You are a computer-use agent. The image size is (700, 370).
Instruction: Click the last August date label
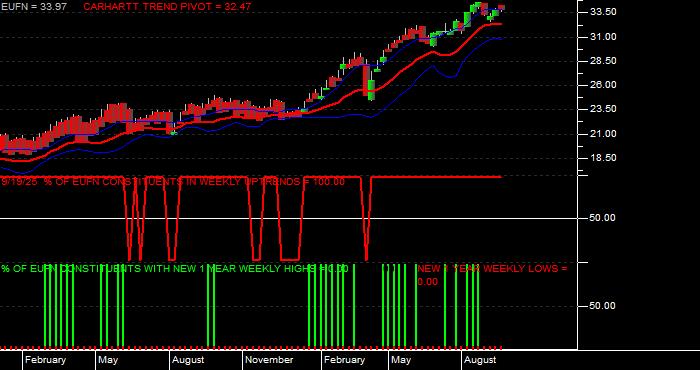[x=480, y=360]
